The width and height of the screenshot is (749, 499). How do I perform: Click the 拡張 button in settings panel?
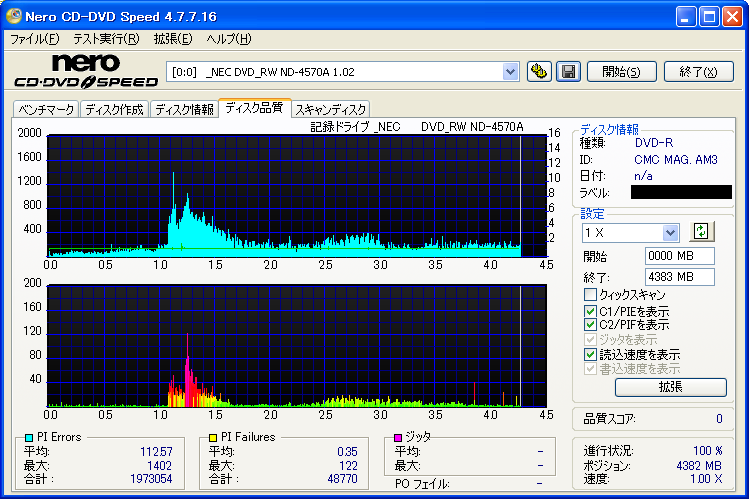click(x=671, y=387)
